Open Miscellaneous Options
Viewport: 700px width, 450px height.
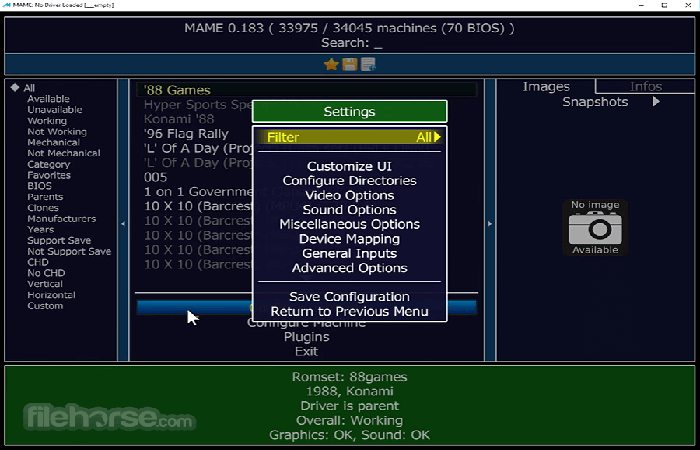pos(350,224)
